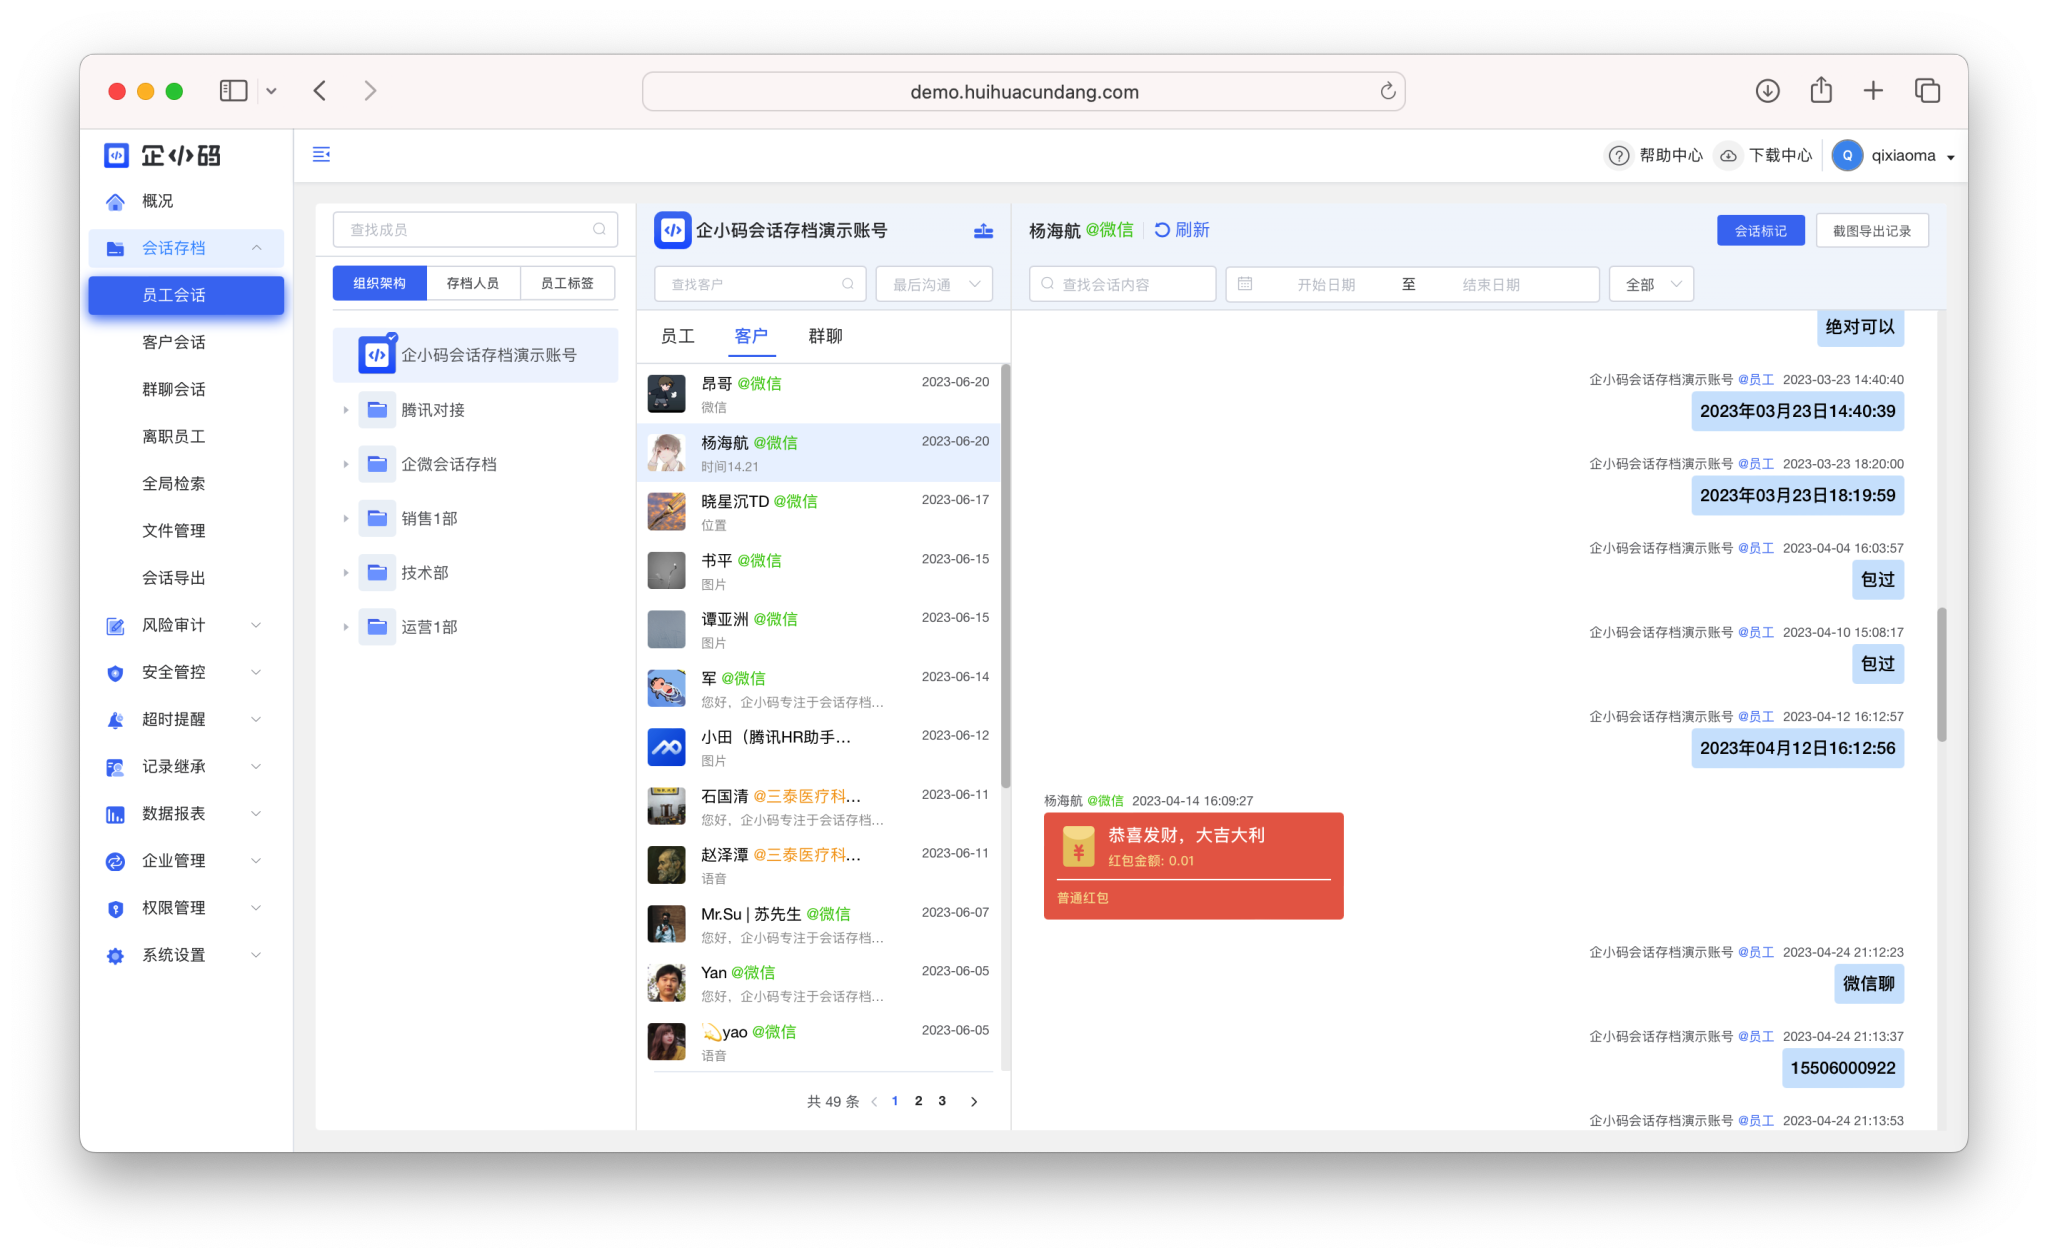Image resolution: width=2048 pixels, height=1258 pixels.
Task: Click the search icon in 查找客户 field
Action: tap(847, 284)
